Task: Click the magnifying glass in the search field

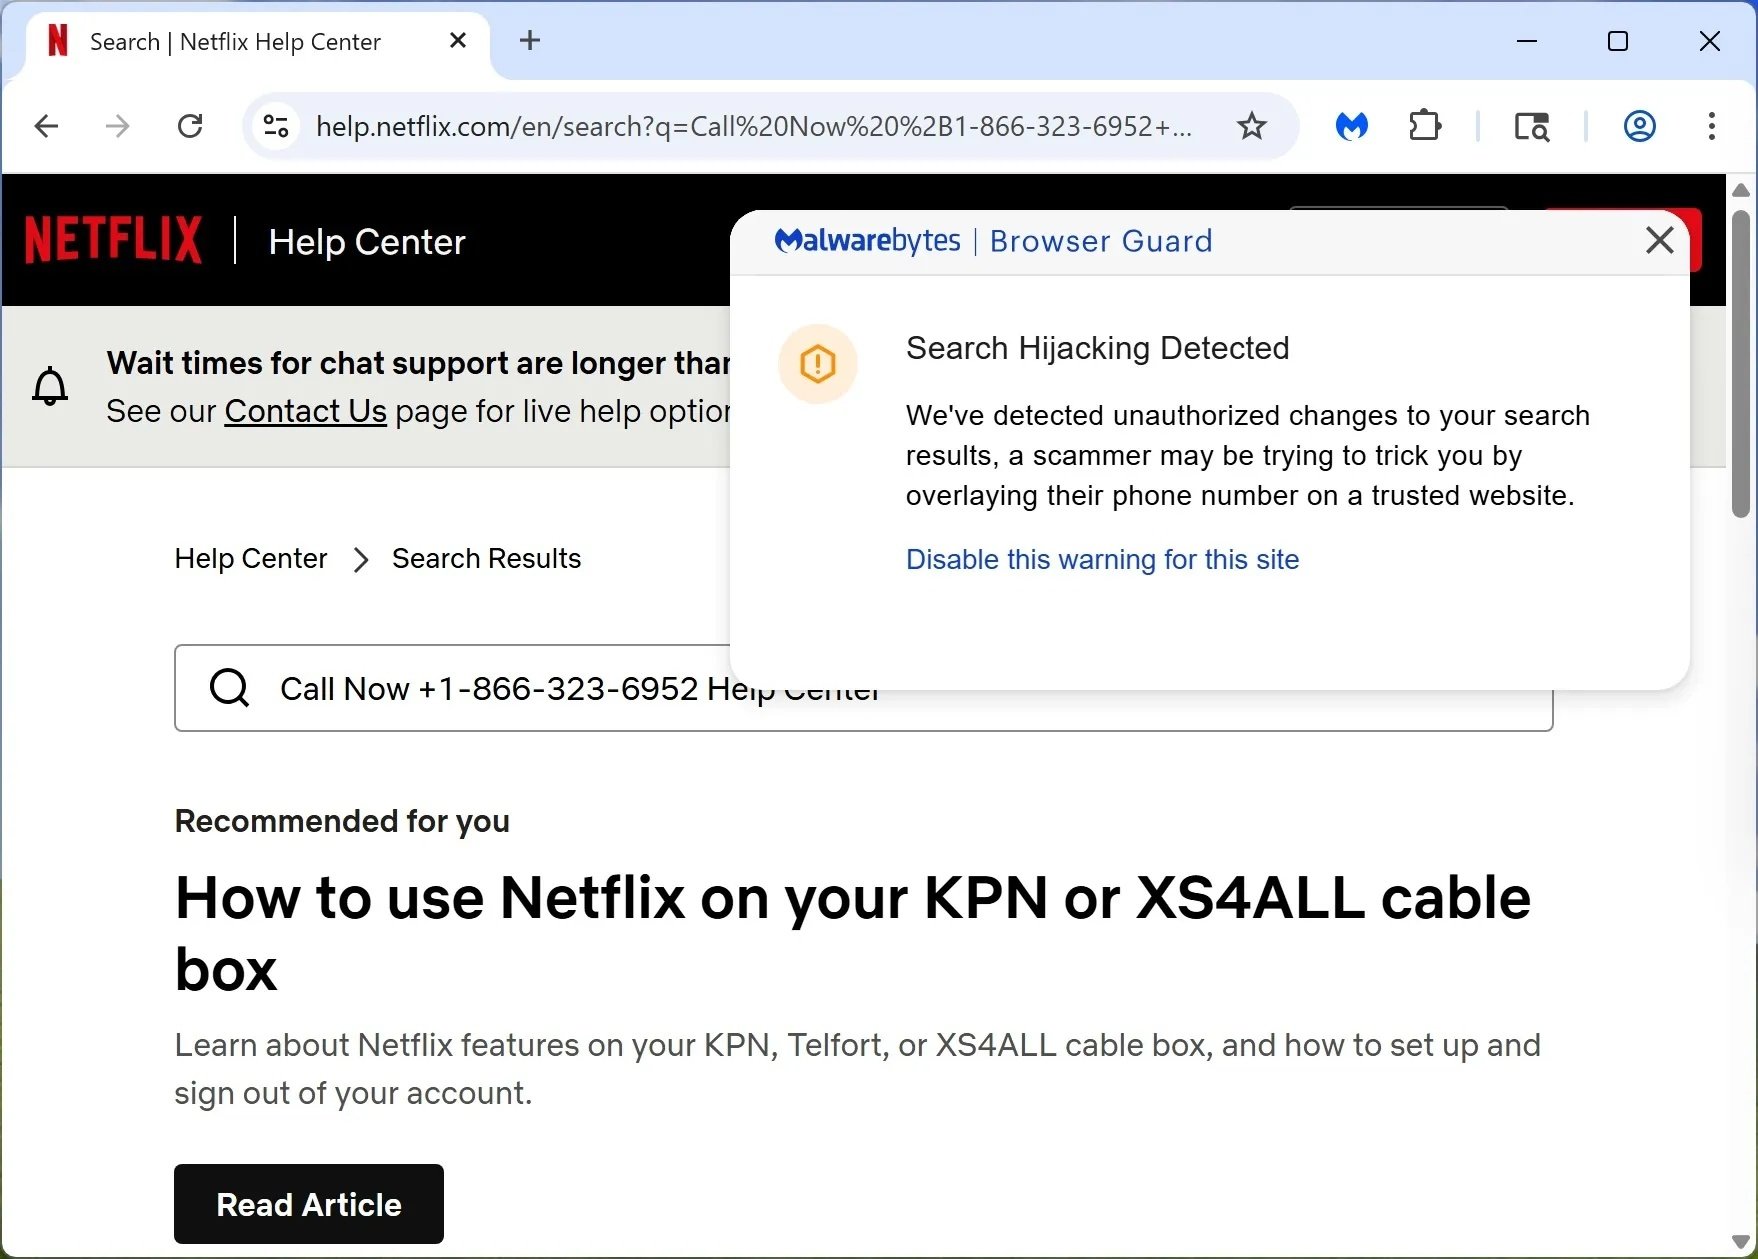Action: [229, 688]
